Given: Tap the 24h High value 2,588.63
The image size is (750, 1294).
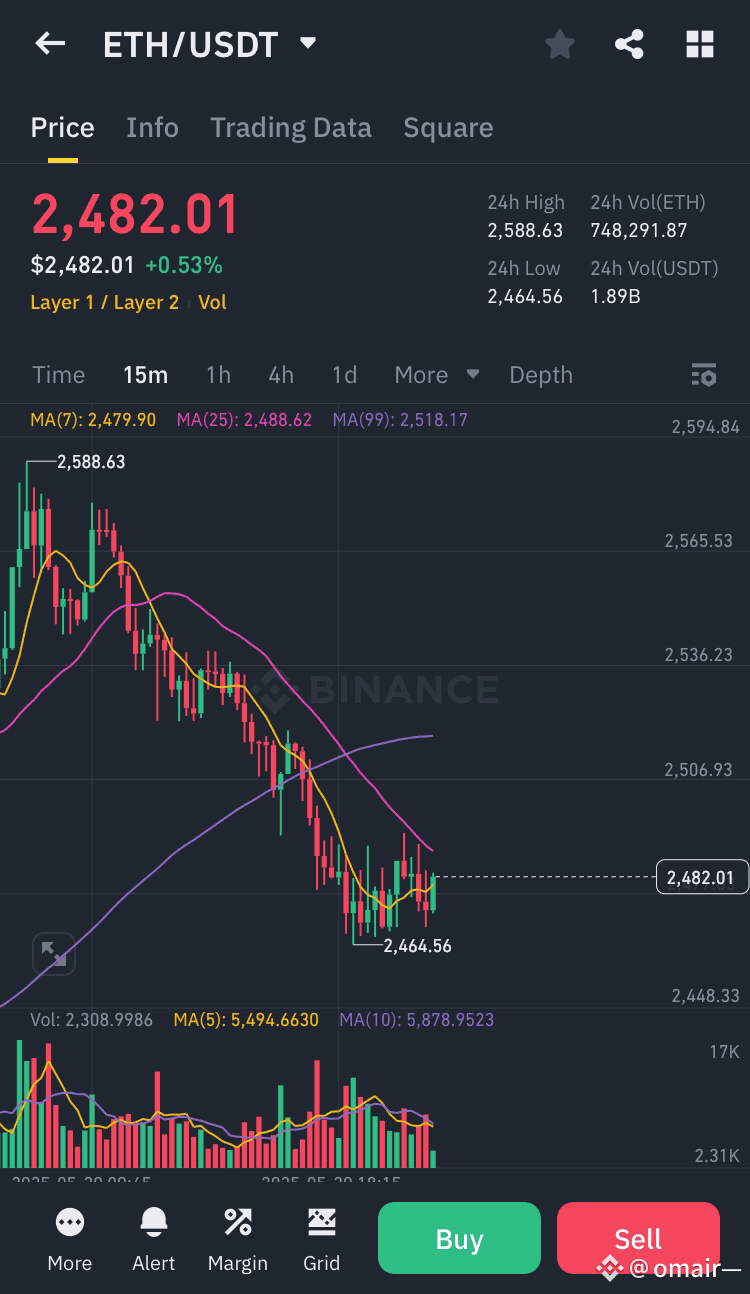Looking at the screenshot, I should tap(525, 230).
